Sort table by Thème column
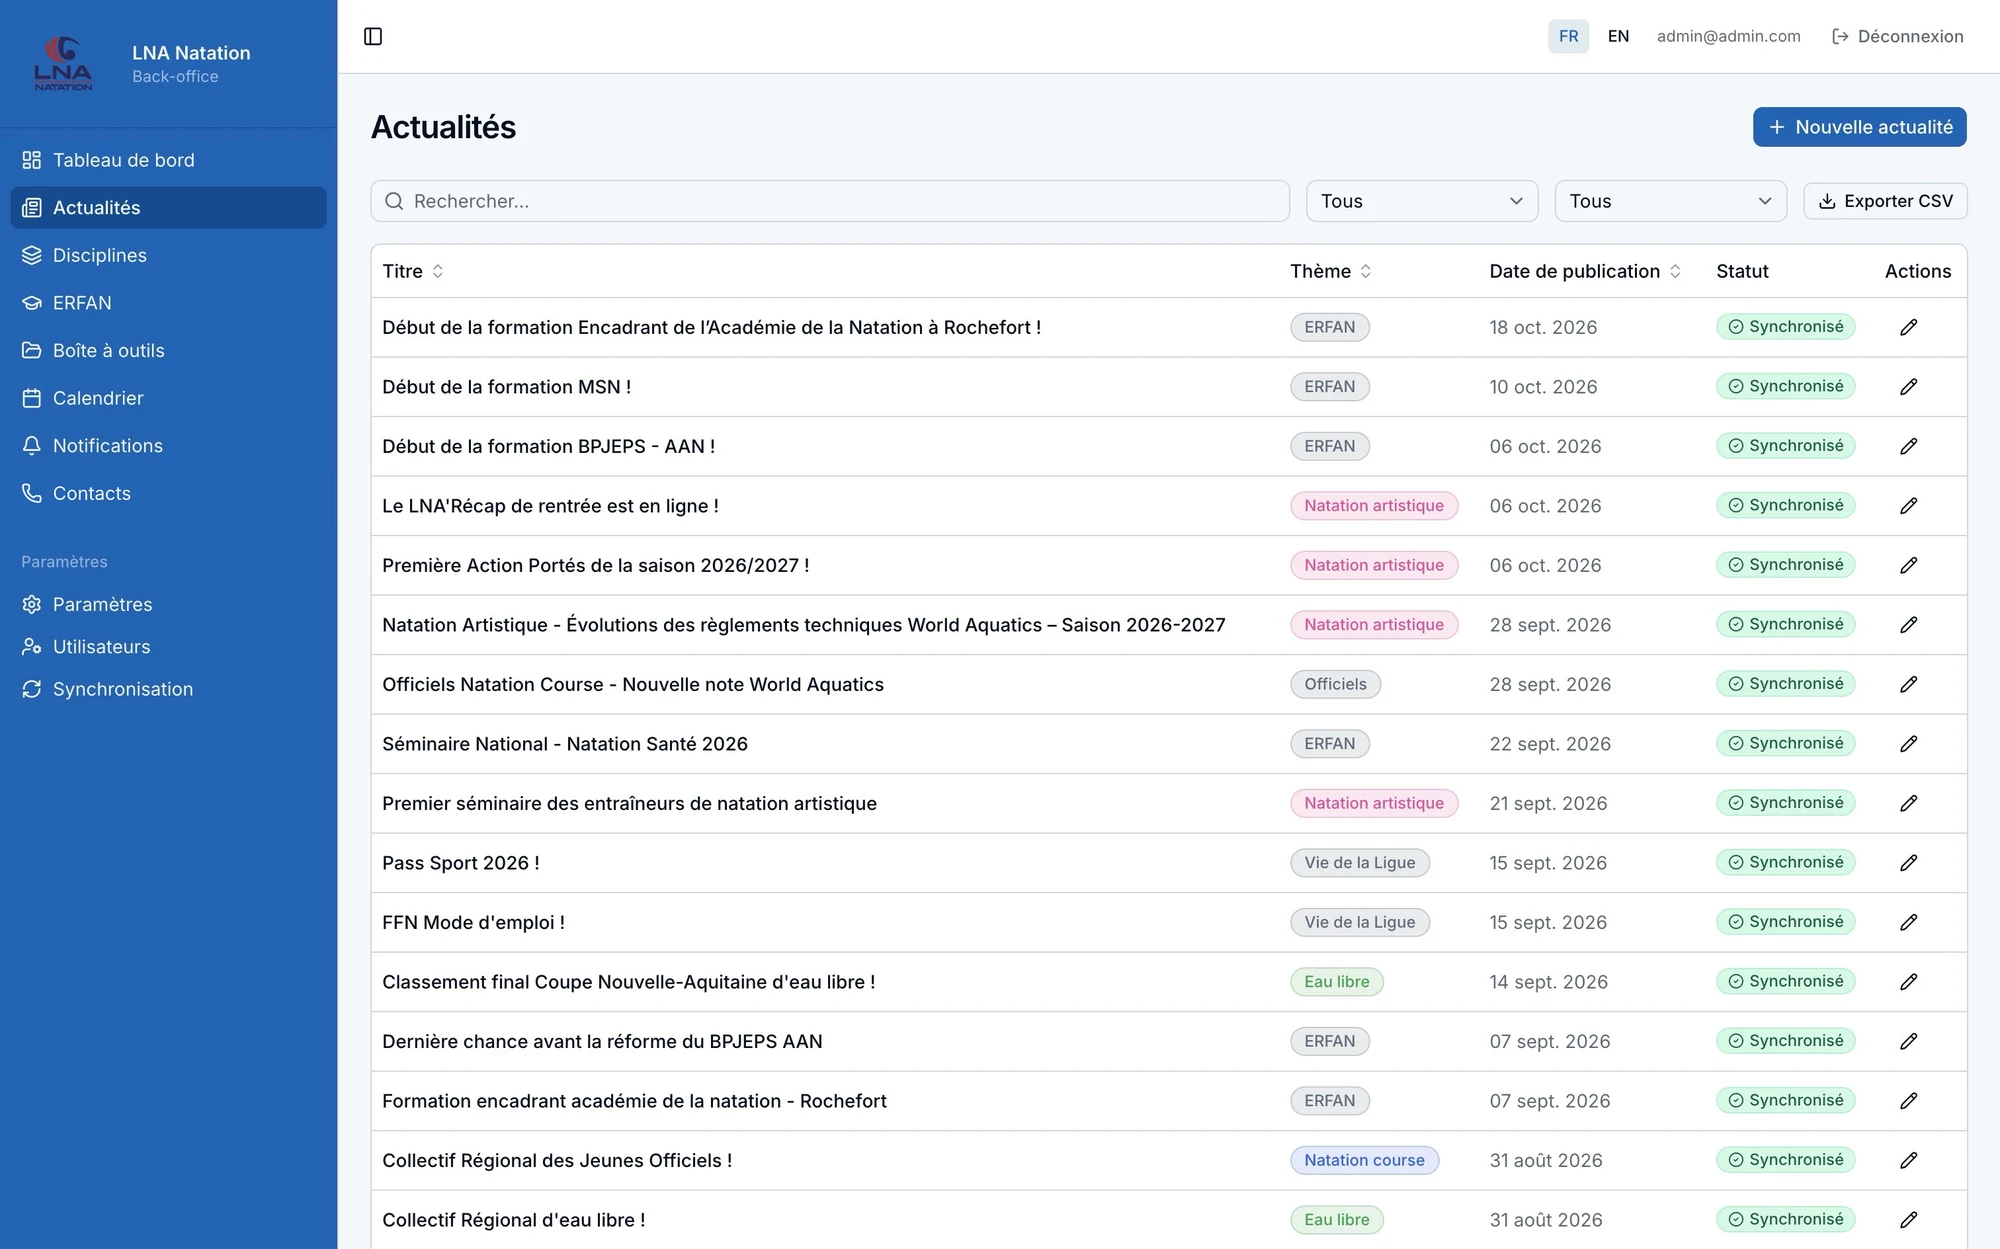 [x=1330, y=271]
